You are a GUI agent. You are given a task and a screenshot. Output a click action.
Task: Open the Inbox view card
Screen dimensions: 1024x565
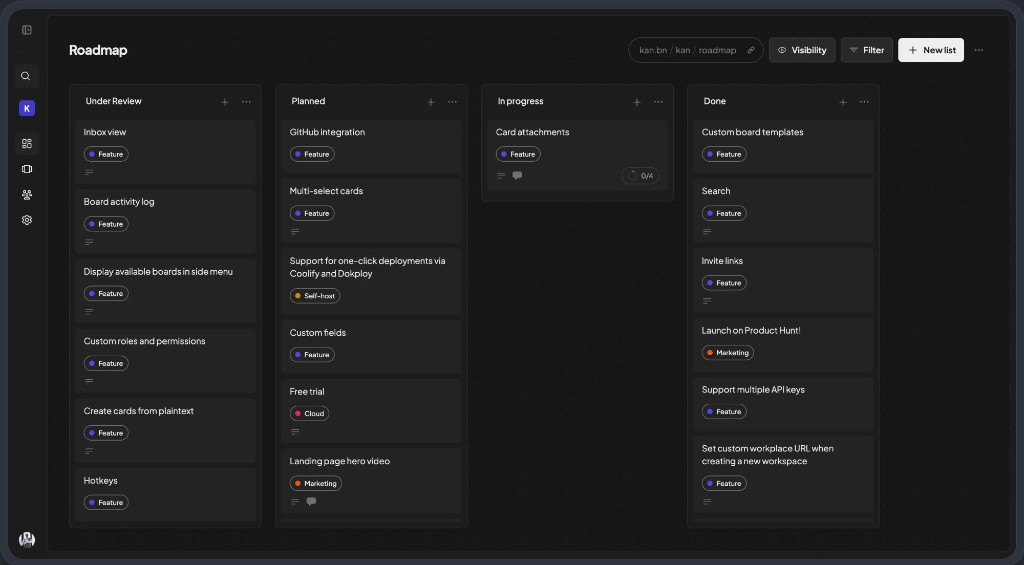point(165,152)
